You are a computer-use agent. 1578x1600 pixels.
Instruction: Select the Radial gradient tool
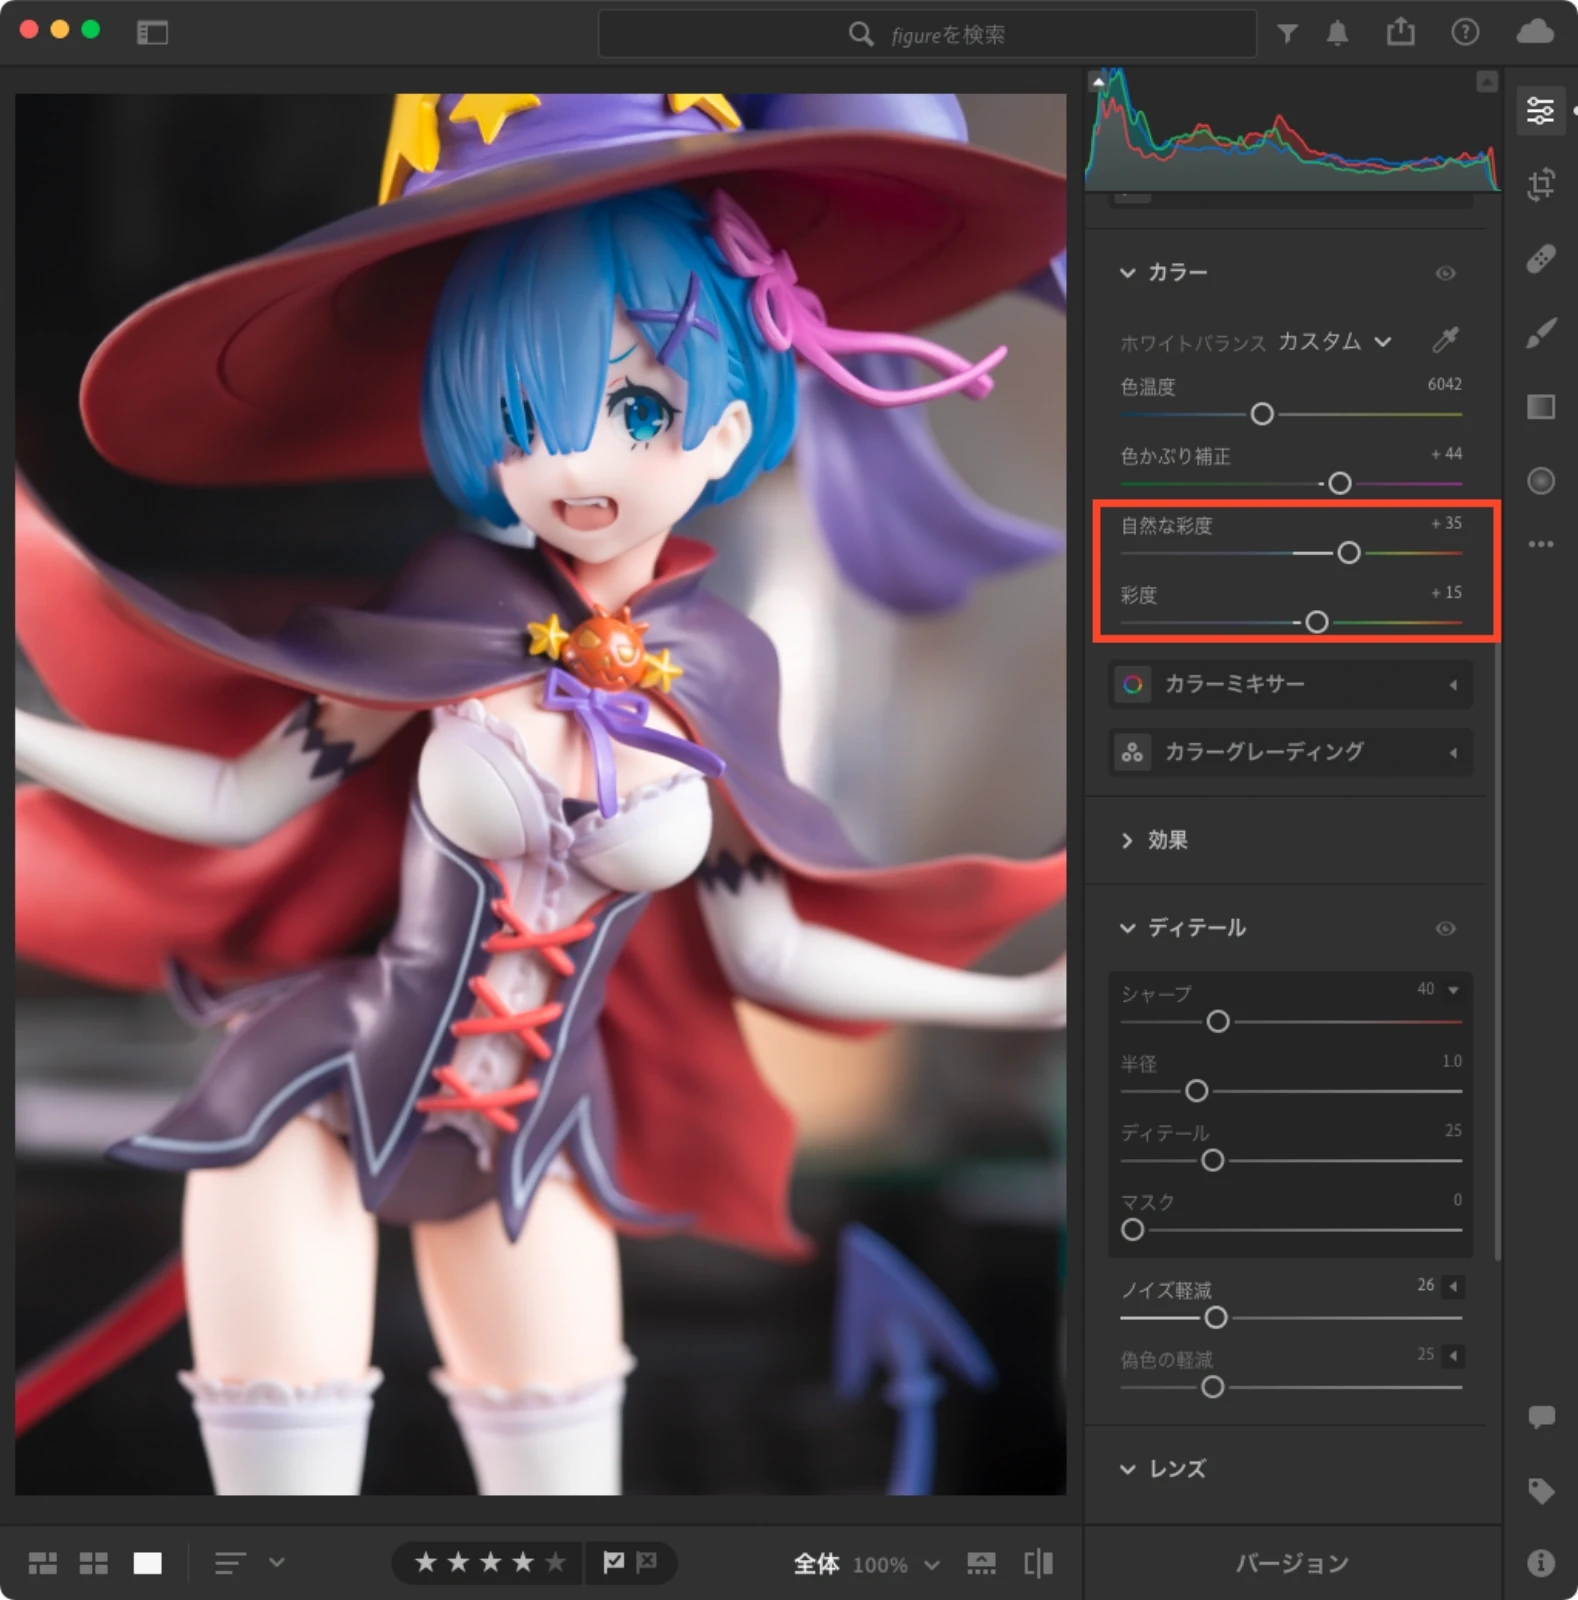(x=1541, y=481)
